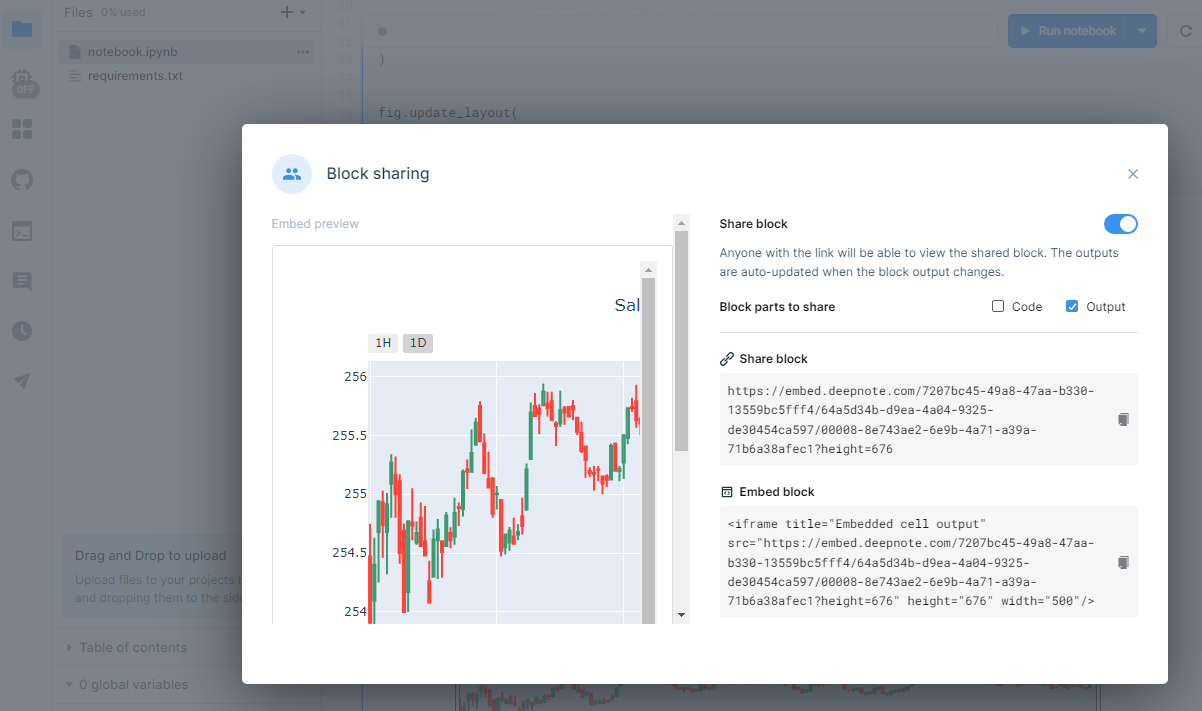Click the inner chart scrollbar up arrow
This screenshot has width=1202, height=711.
648,270
